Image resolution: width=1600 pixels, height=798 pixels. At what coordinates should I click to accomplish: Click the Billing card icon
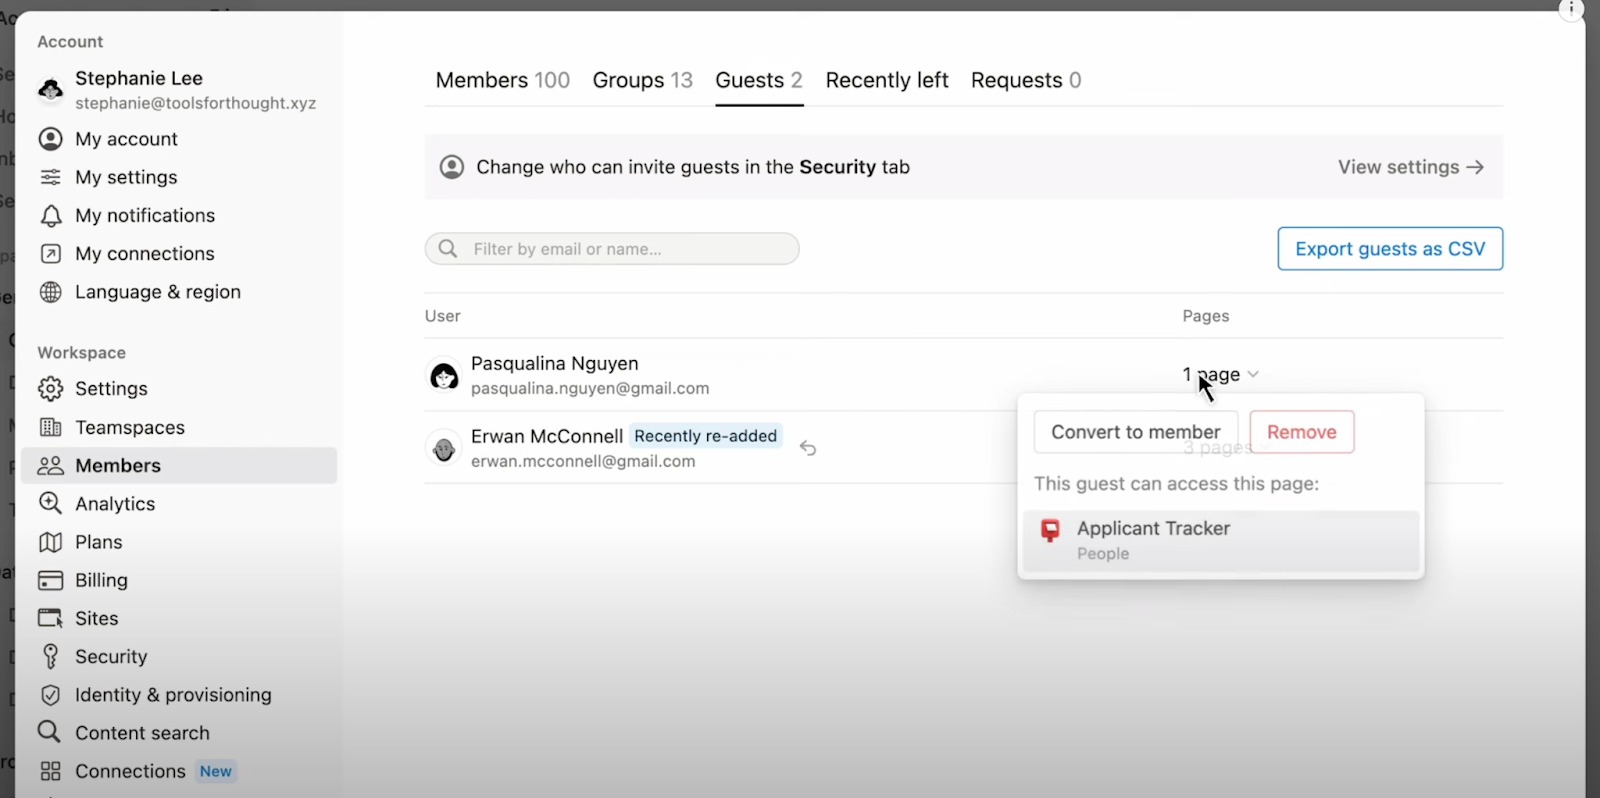coord(50,580)
